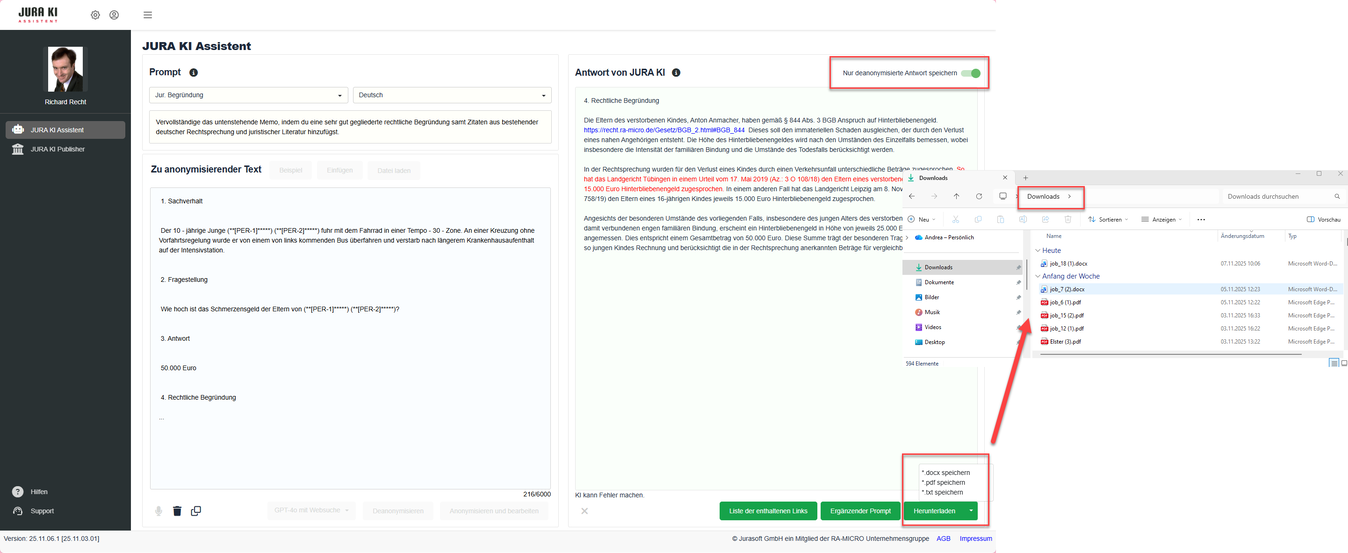Click the 'Liste der enthaltenen Links' button

(x=768, y=511)
